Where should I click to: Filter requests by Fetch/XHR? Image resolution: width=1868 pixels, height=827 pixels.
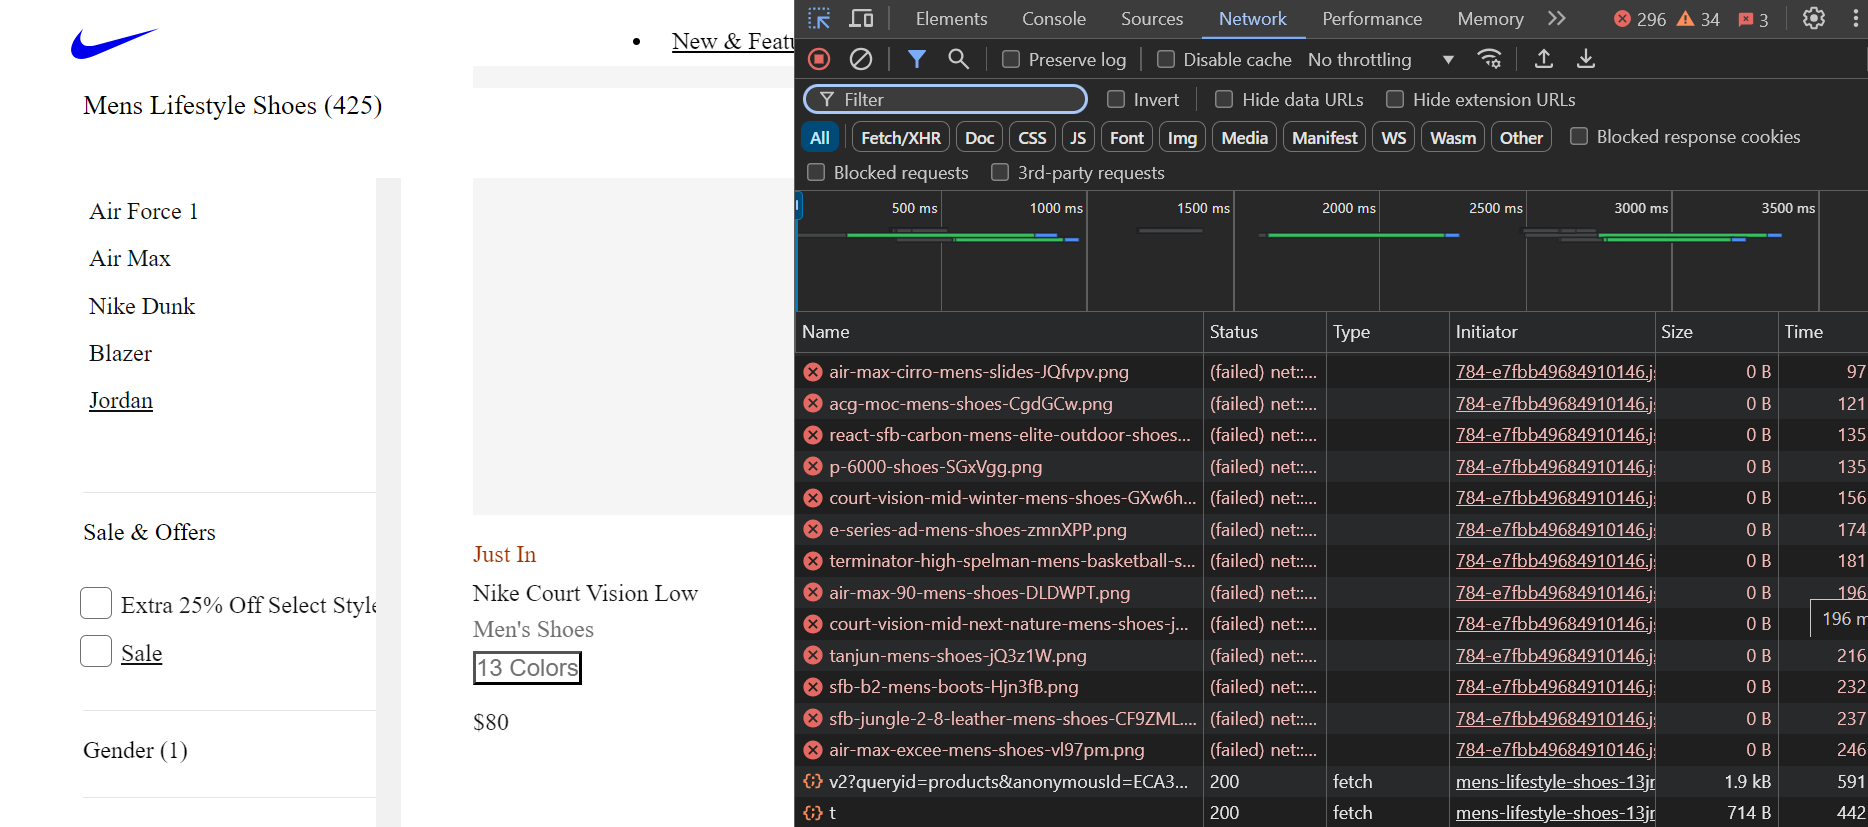coord(900,137)
